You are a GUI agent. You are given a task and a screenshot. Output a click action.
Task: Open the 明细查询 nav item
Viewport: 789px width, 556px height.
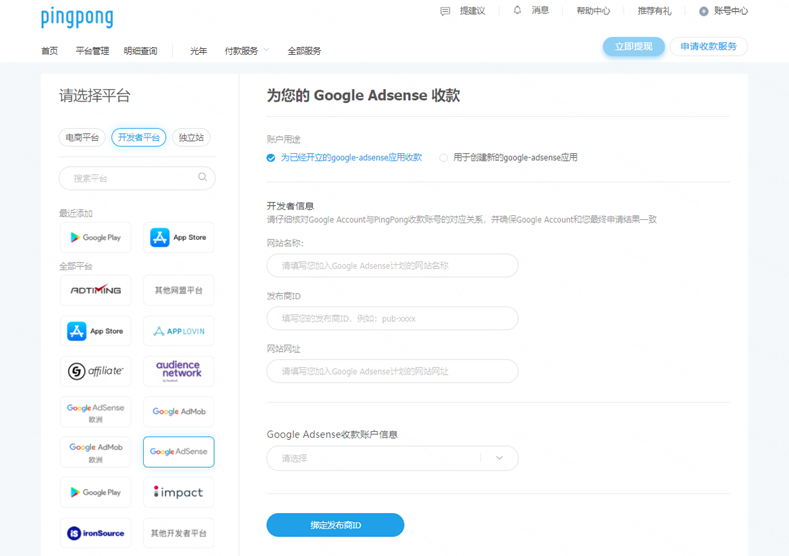tap(140, 51)
